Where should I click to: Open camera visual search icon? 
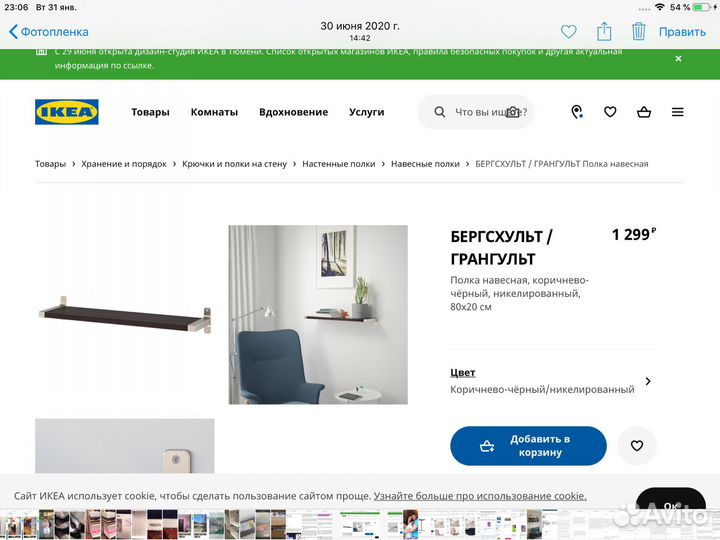click(513, 112)
